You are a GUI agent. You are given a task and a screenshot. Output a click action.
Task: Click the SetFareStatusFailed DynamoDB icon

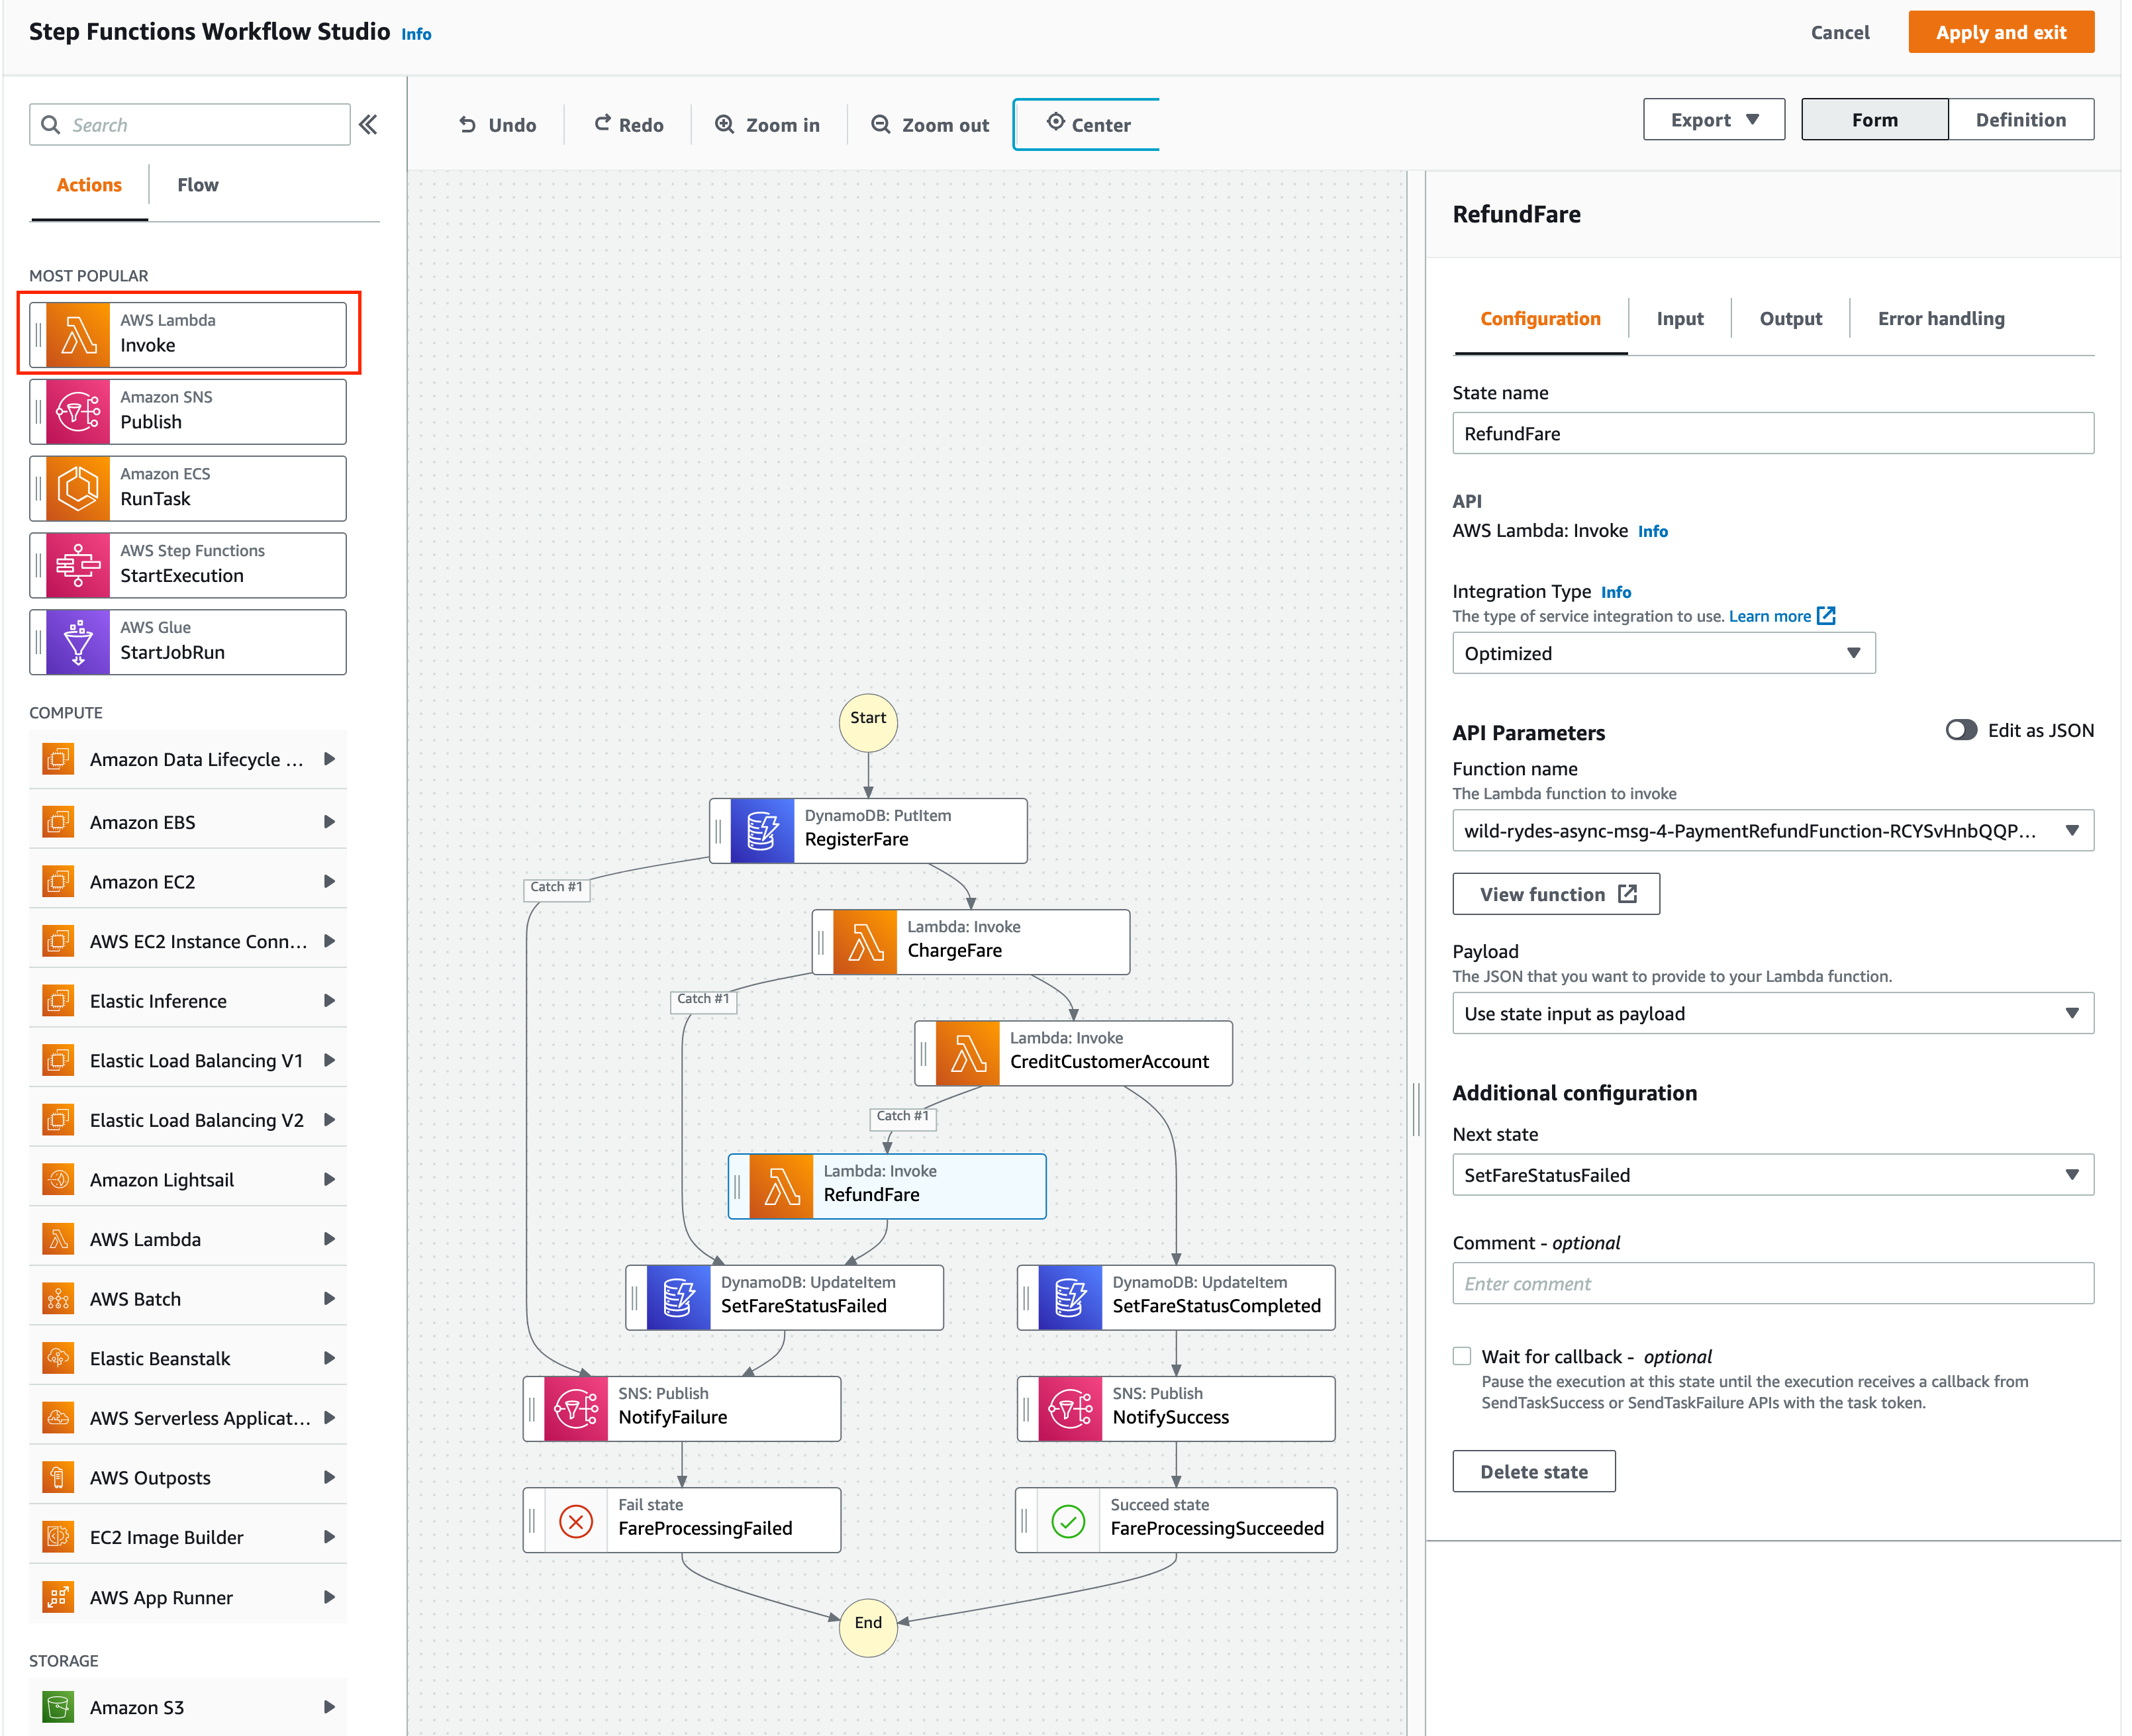pos(678,1297)
